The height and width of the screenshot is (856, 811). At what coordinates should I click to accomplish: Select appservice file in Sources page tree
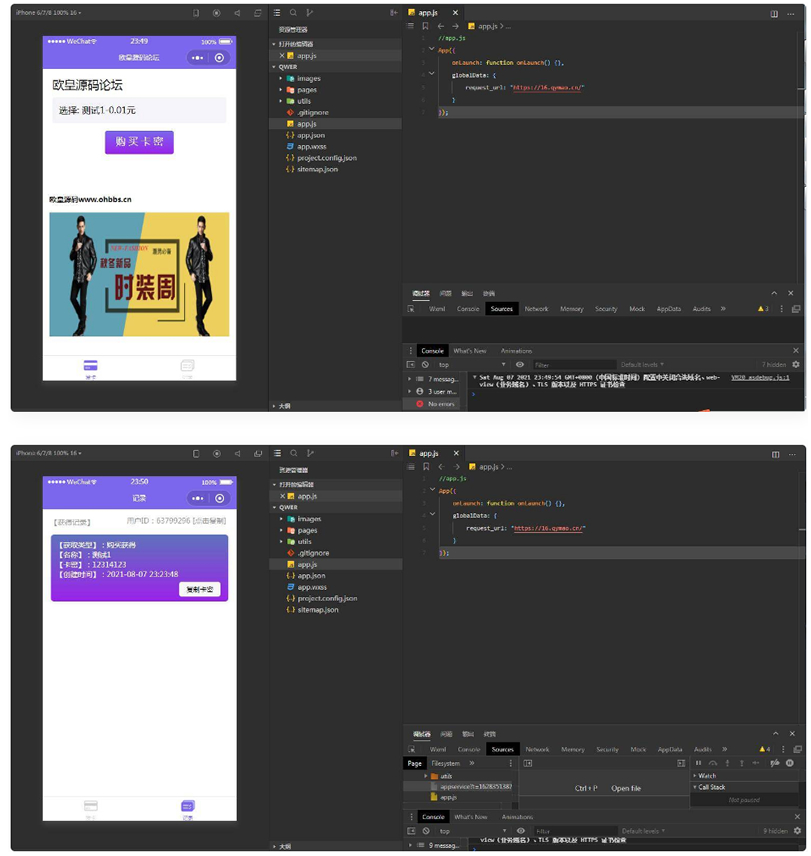pyautogui.click(x=475, y=787)
